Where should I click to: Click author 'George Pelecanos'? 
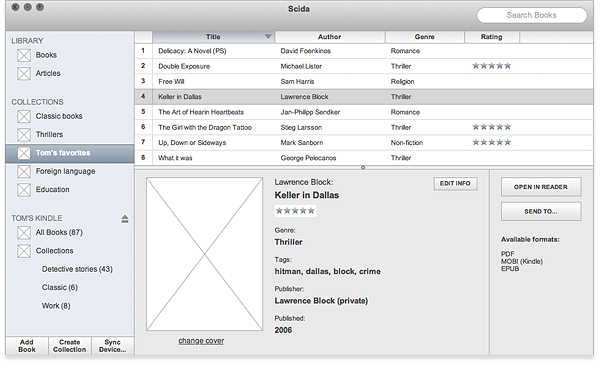pos(308,158)
